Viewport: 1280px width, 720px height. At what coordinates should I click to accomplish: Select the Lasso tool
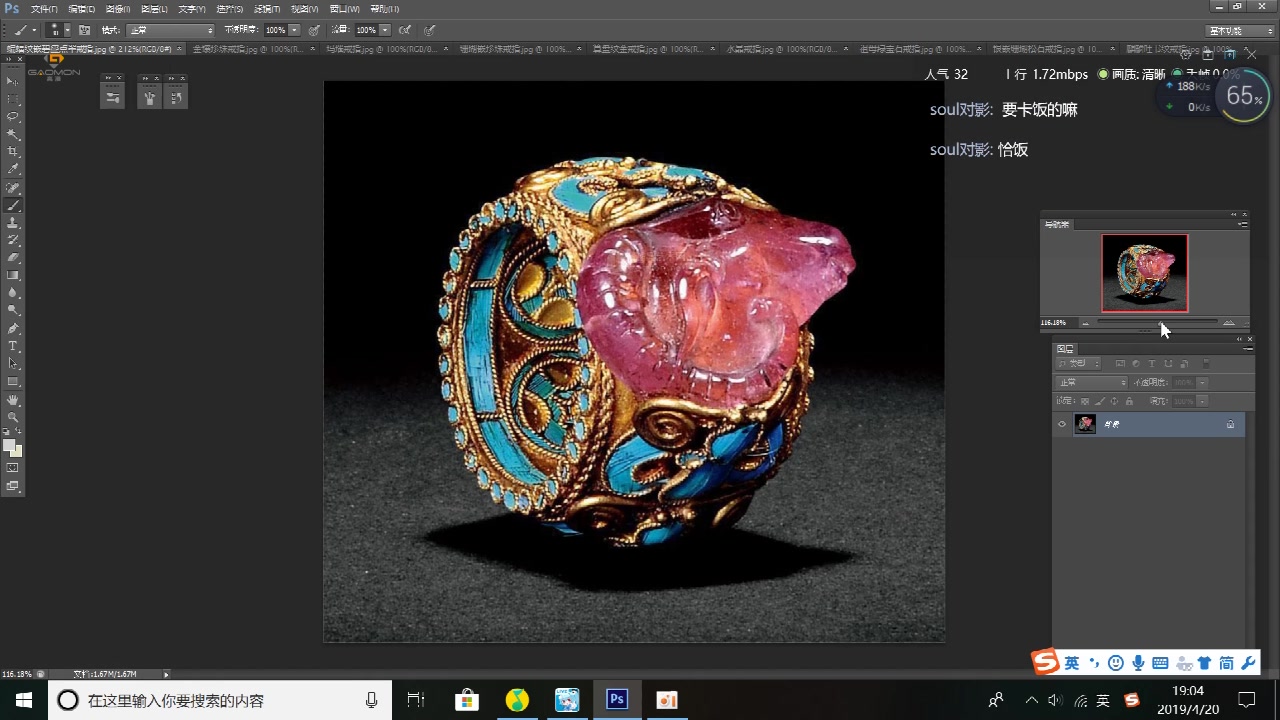pyautogui.click(x=13, y=116)
